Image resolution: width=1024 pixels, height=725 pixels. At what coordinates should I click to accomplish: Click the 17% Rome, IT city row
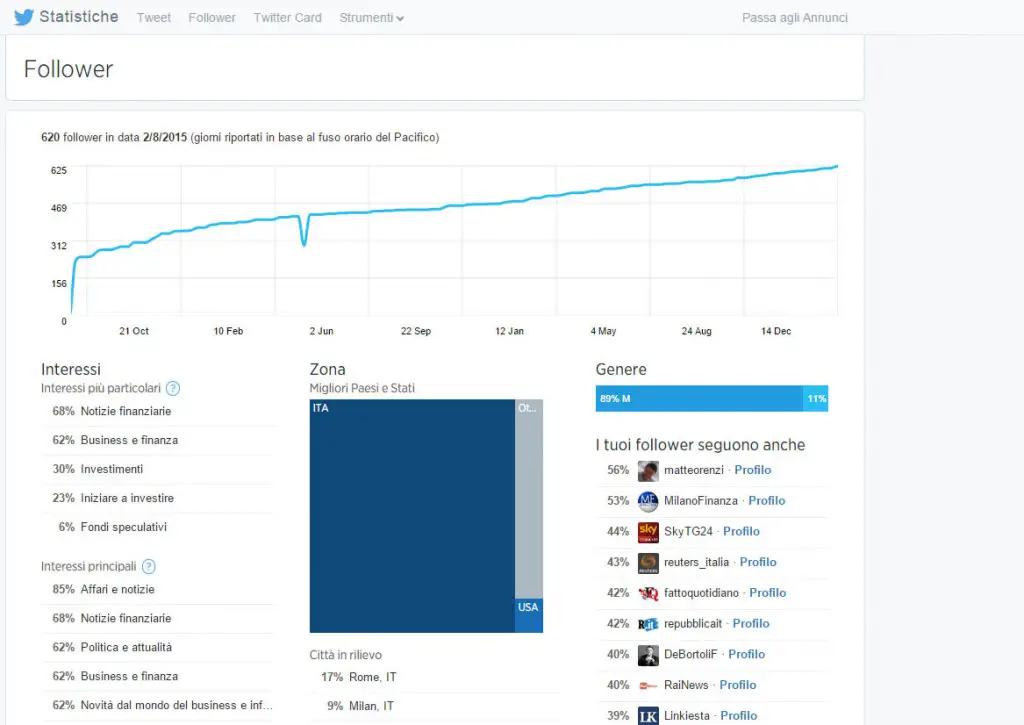click(x=434, y=677)
